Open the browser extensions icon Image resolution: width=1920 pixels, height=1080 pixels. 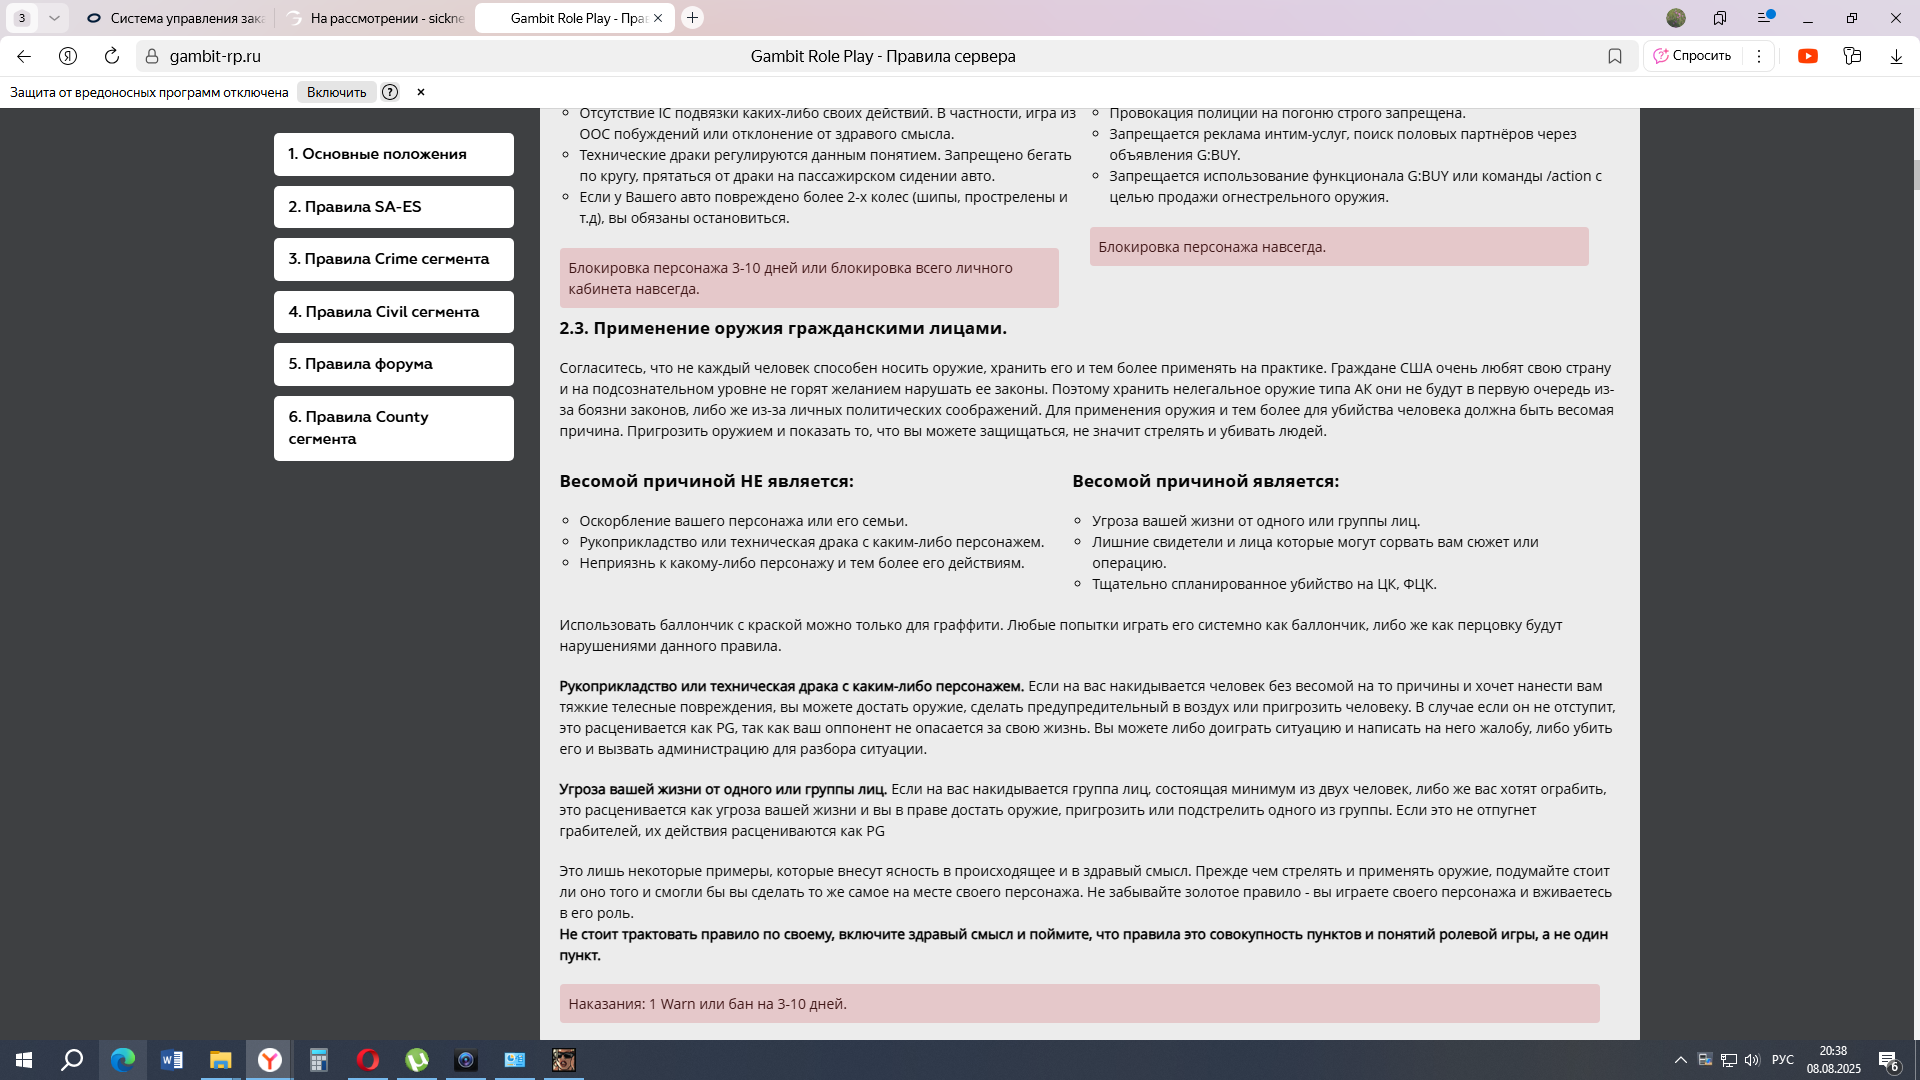pos(1852,56)
